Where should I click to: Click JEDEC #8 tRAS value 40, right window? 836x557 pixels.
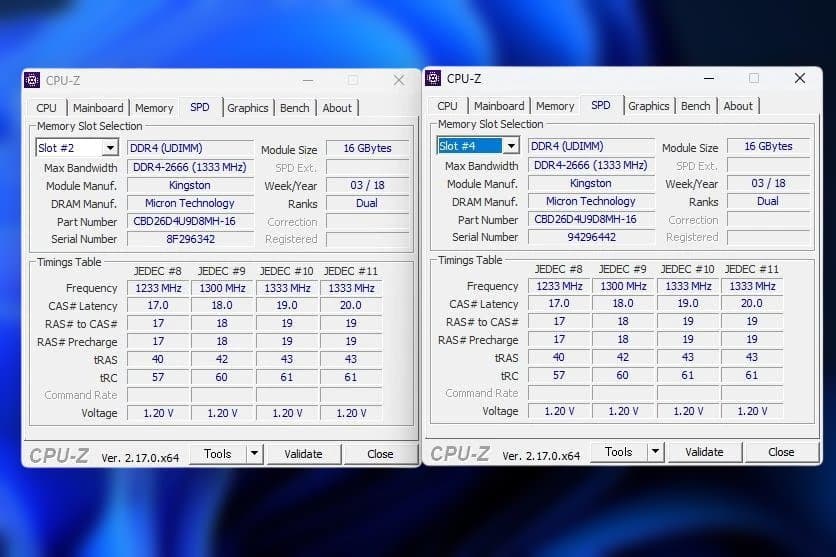559,357
